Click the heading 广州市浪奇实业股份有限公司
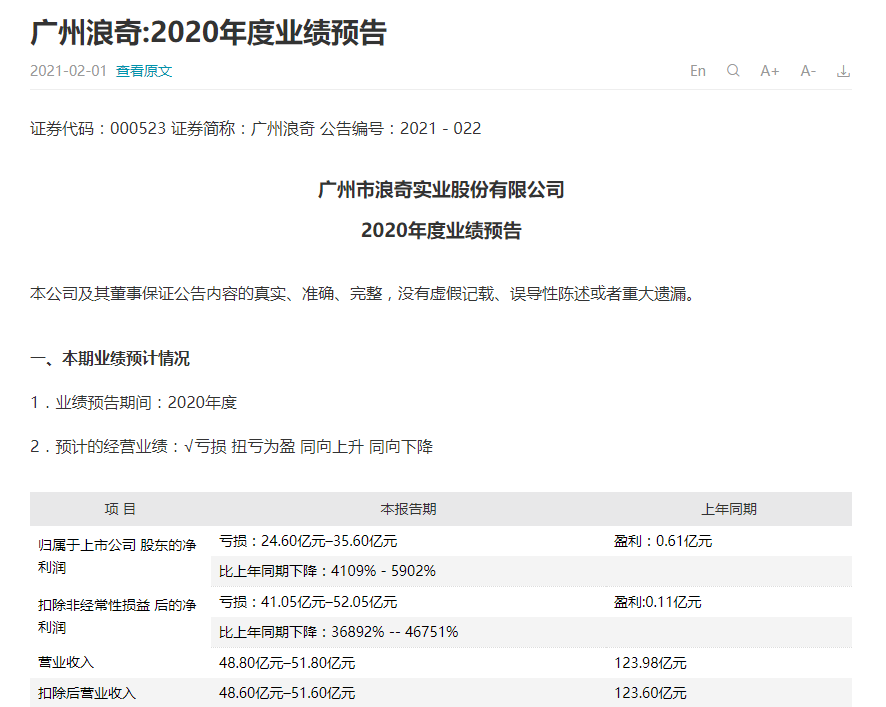Viewport: 886px width, 707px height. pyautogui.click(x=441, y=190)
